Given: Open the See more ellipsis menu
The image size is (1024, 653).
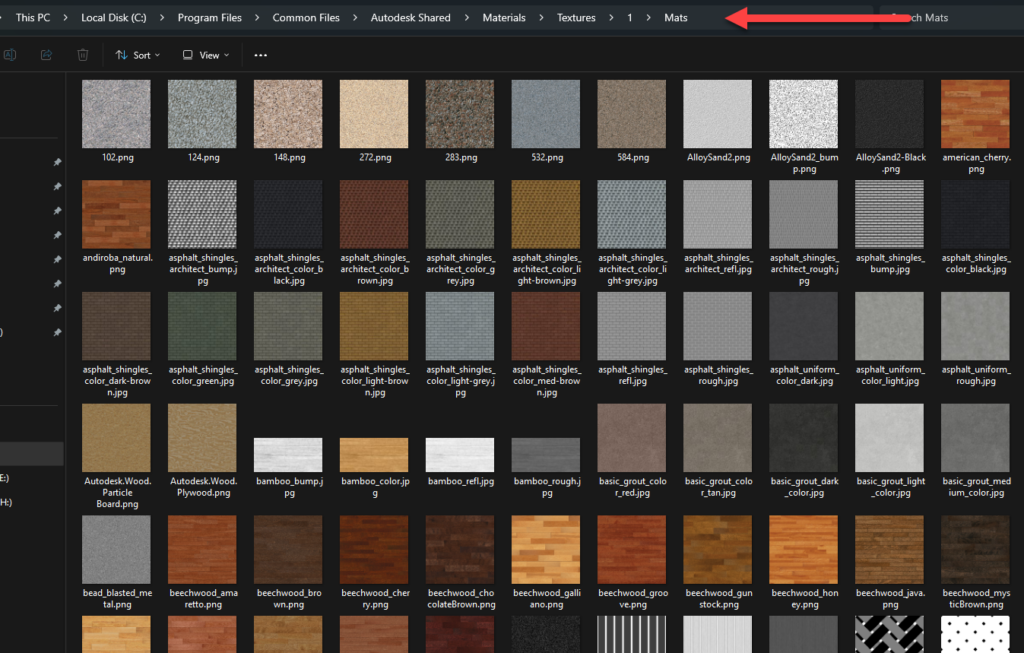Looking at the screenshot, I should tap(261, 56).
